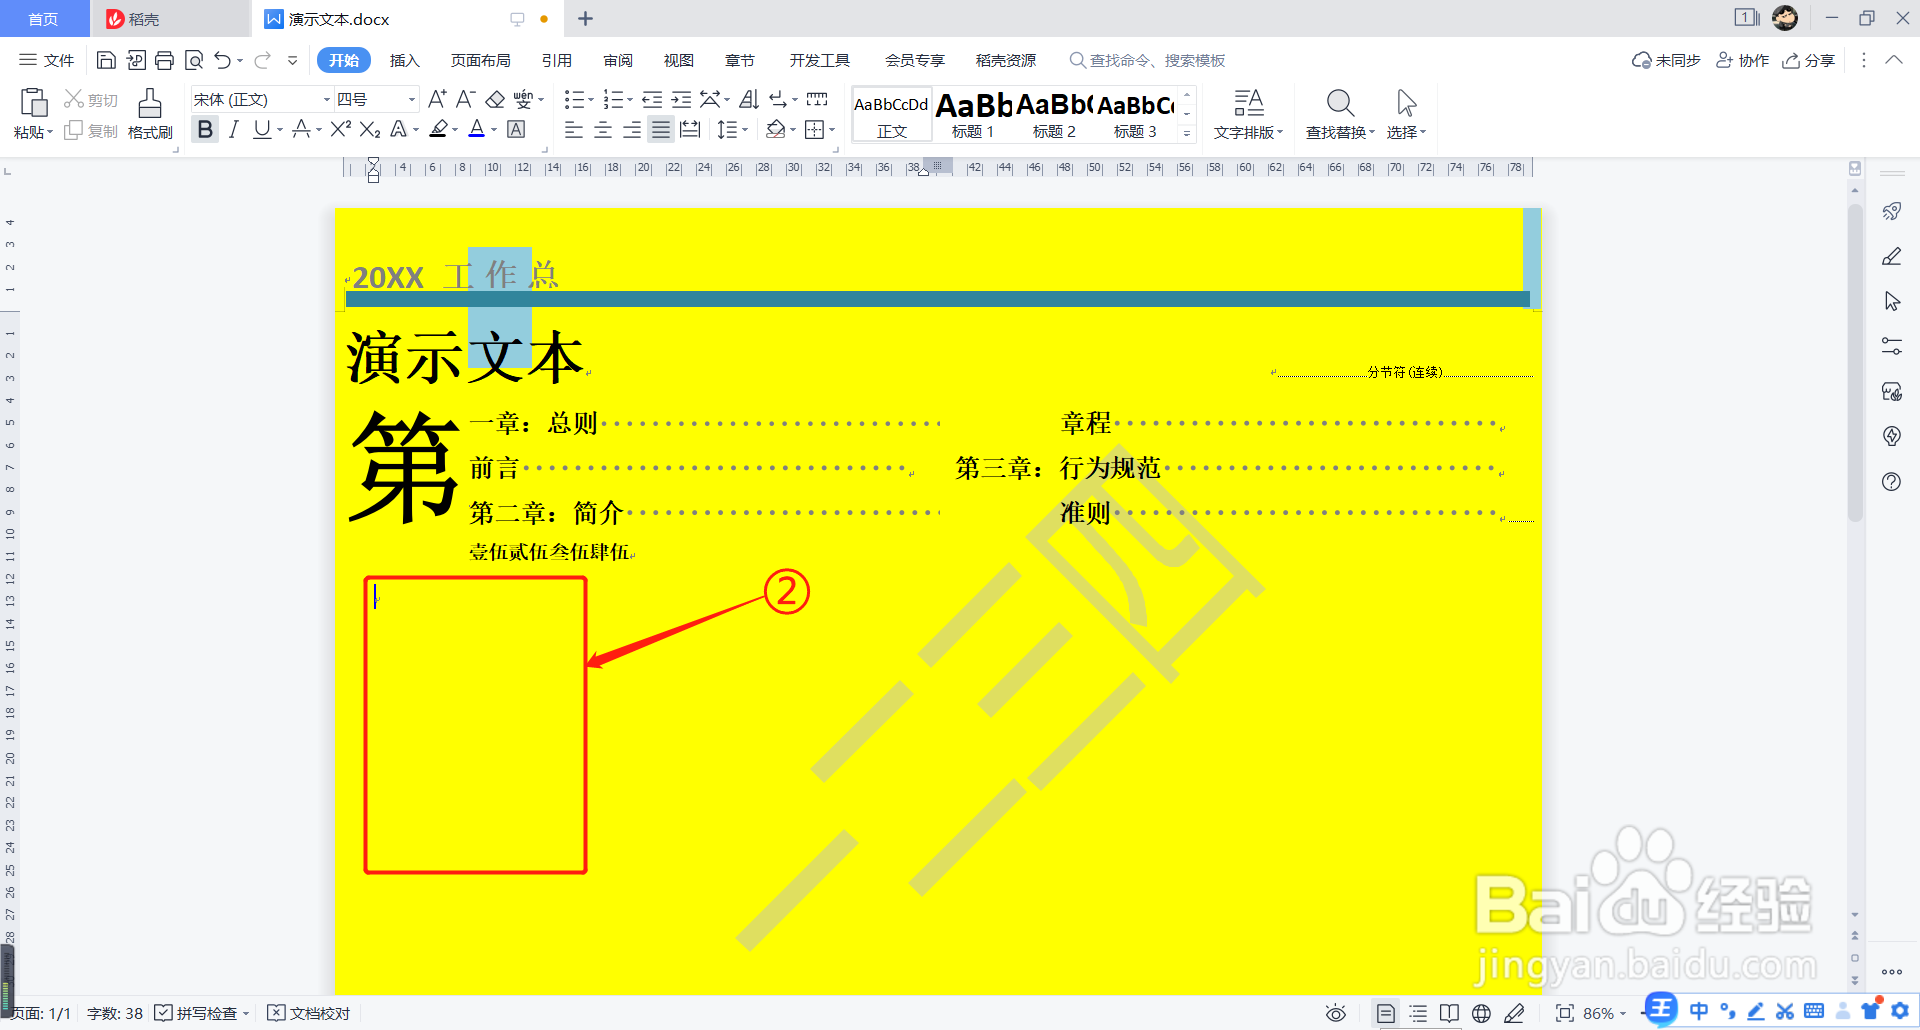Image resolution: width=1920 pixels, height=1030 pixels.
Task: Open Print Preview from quick access toolbar
Action: point(194,60)
